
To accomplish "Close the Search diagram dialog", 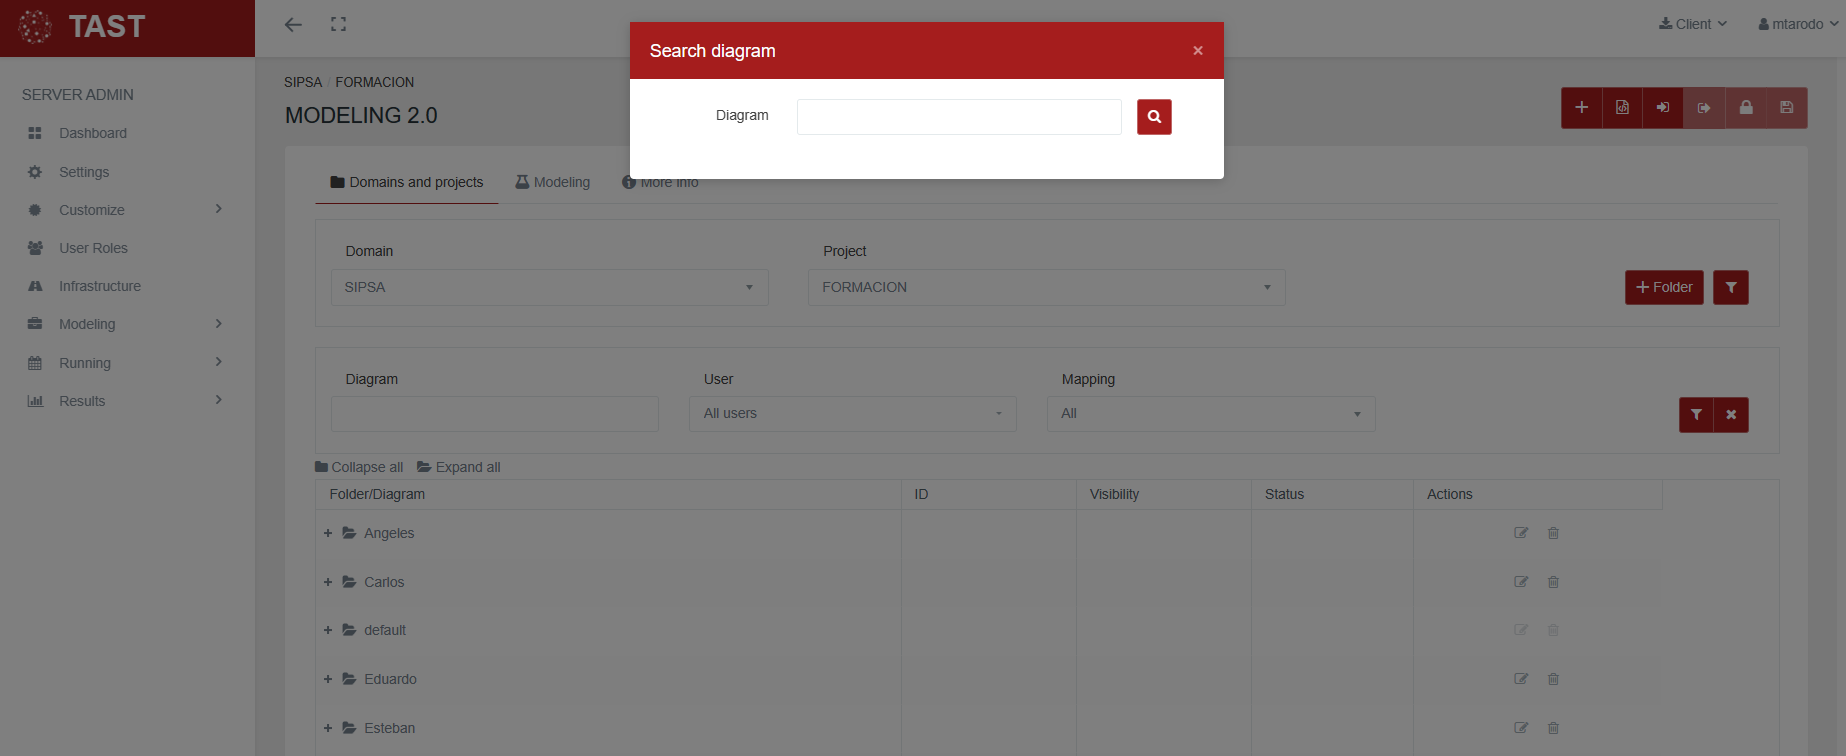I will tap(1197, 51).
